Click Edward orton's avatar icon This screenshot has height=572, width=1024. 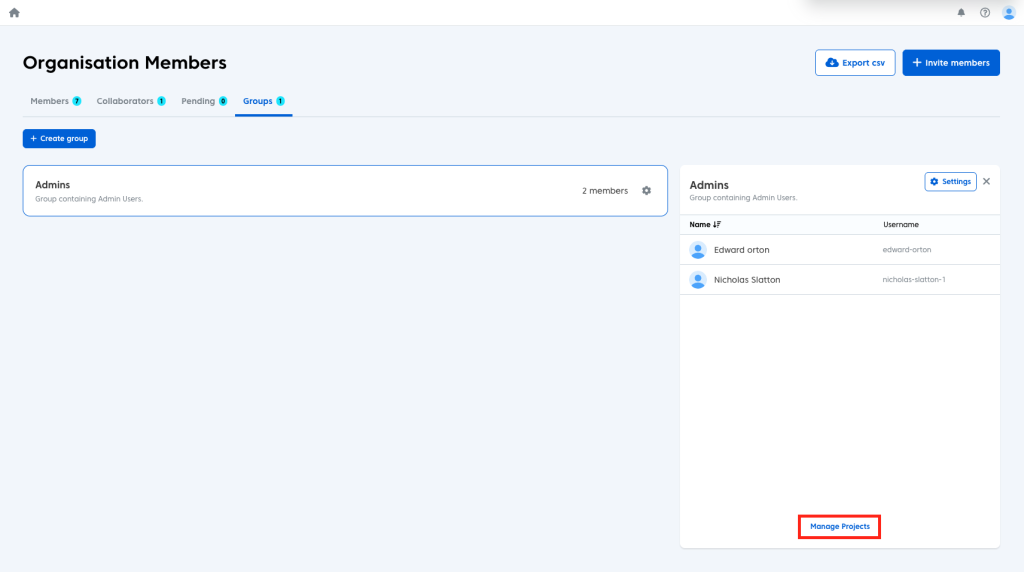pos(698,250)
